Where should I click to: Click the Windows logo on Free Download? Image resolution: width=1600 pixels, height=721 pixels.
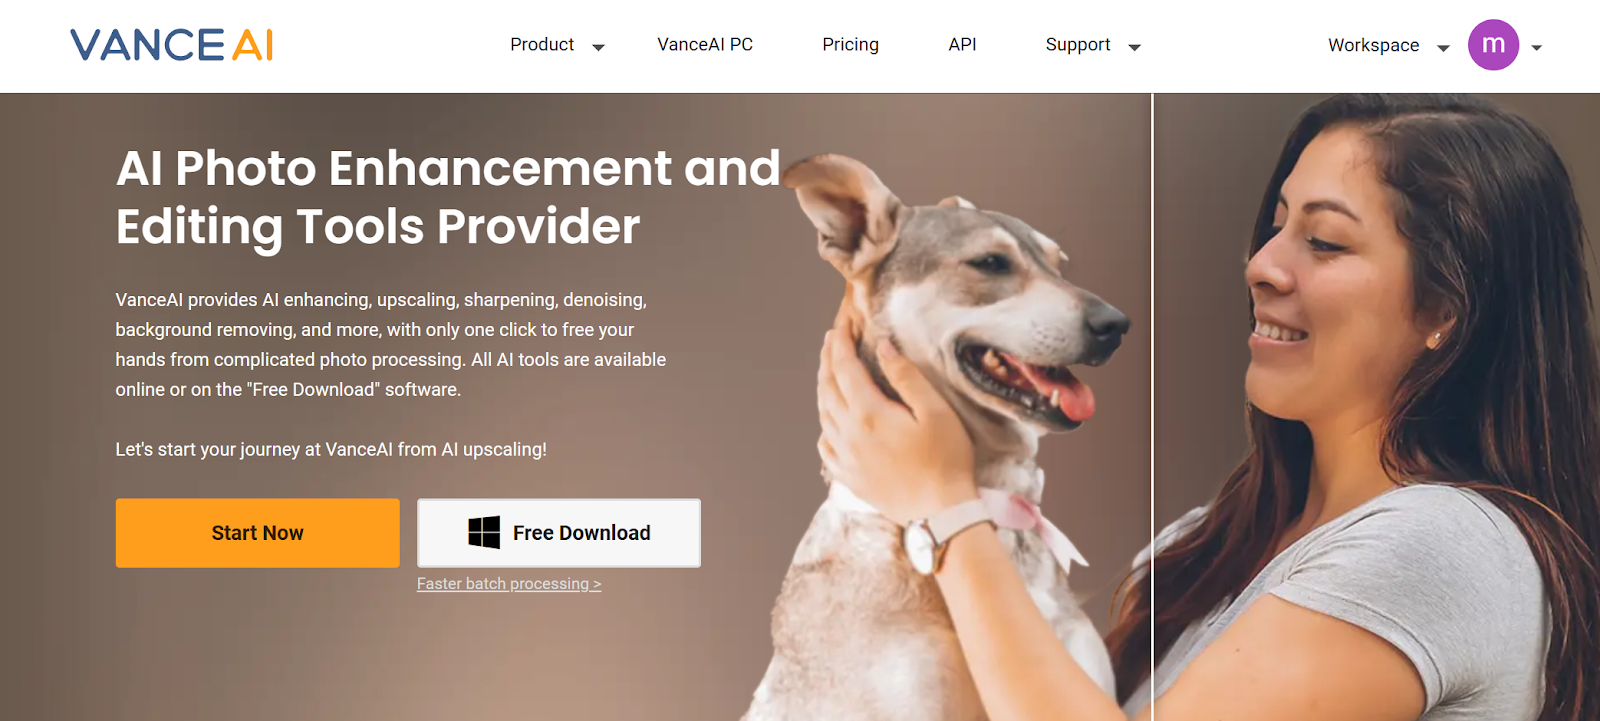coord(484,532)
